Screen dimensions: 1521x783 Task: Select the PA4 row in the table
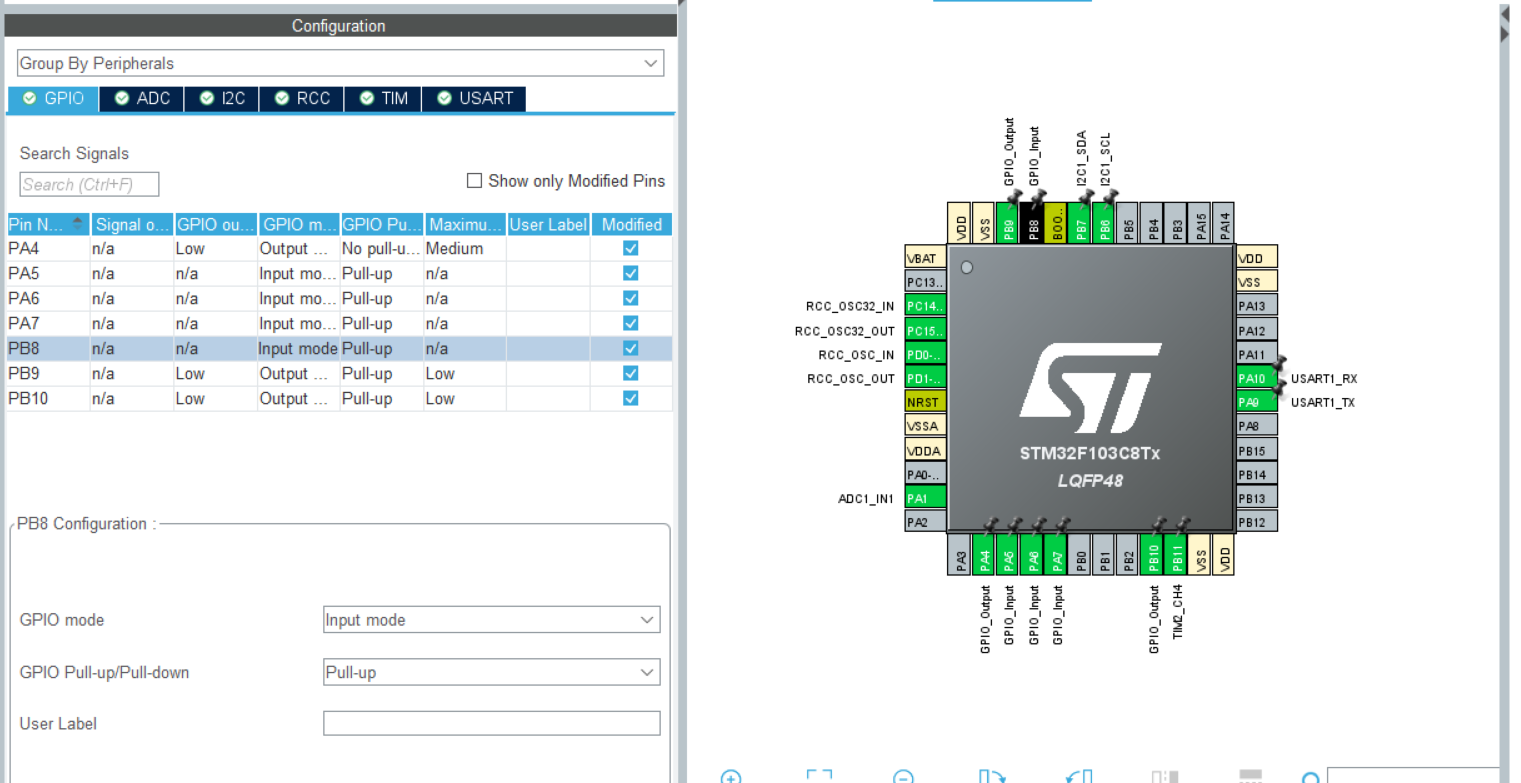(x=339, y=248)
